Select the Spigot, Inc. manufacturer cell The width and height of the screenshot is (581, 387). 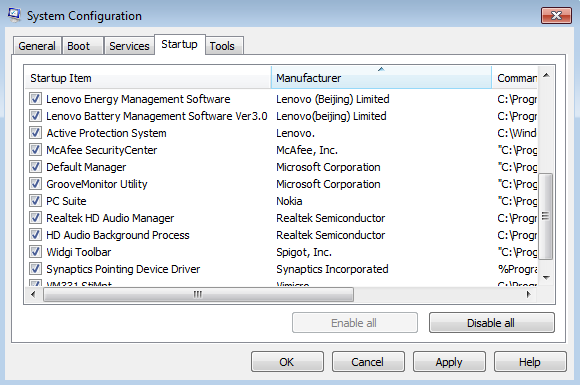[x=304, y=252]
